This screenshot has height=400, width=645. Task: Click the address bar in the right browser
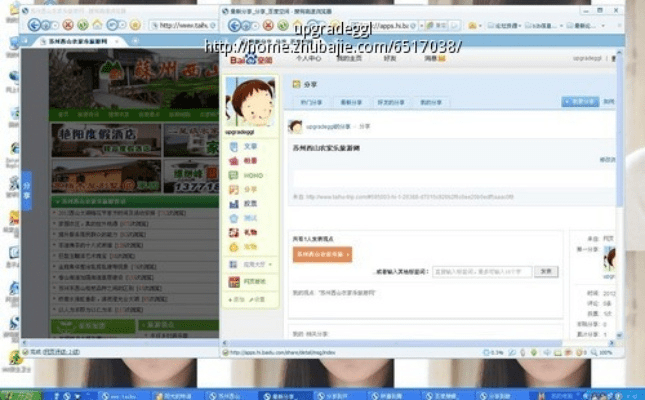[383, 26]
